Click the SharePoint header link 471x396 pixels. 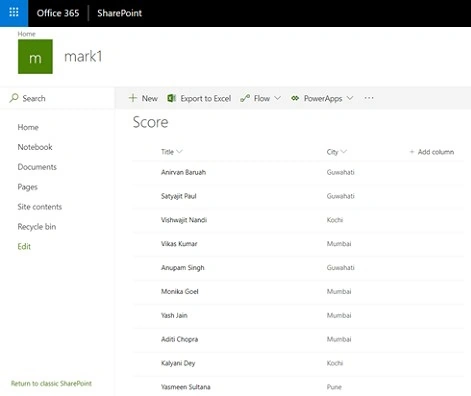tap(120, 13)
